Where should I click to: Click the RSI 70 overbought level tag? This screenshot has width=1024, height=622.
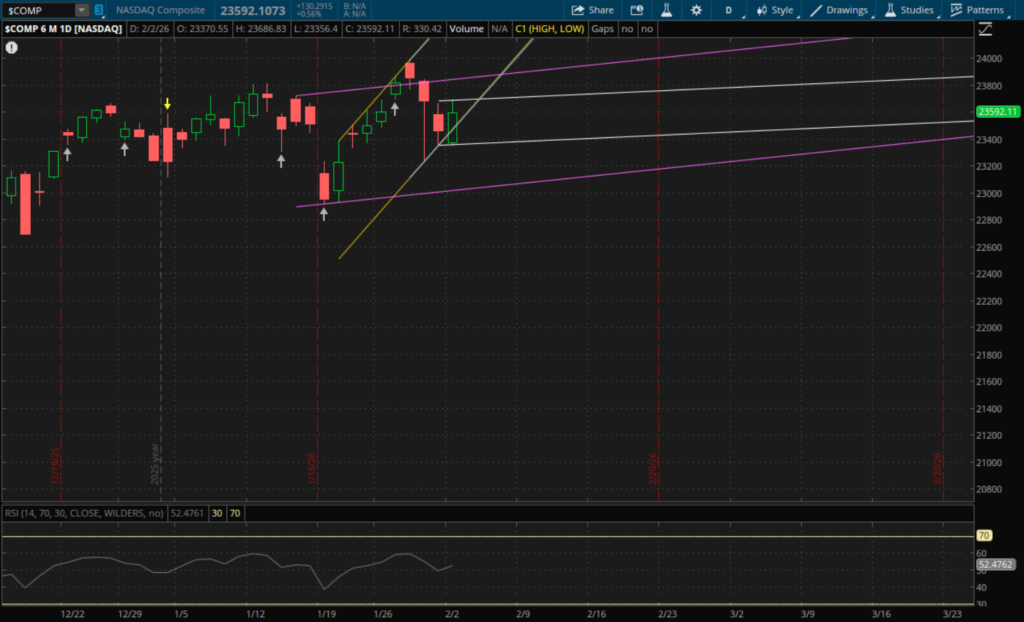tap(984, 536)
